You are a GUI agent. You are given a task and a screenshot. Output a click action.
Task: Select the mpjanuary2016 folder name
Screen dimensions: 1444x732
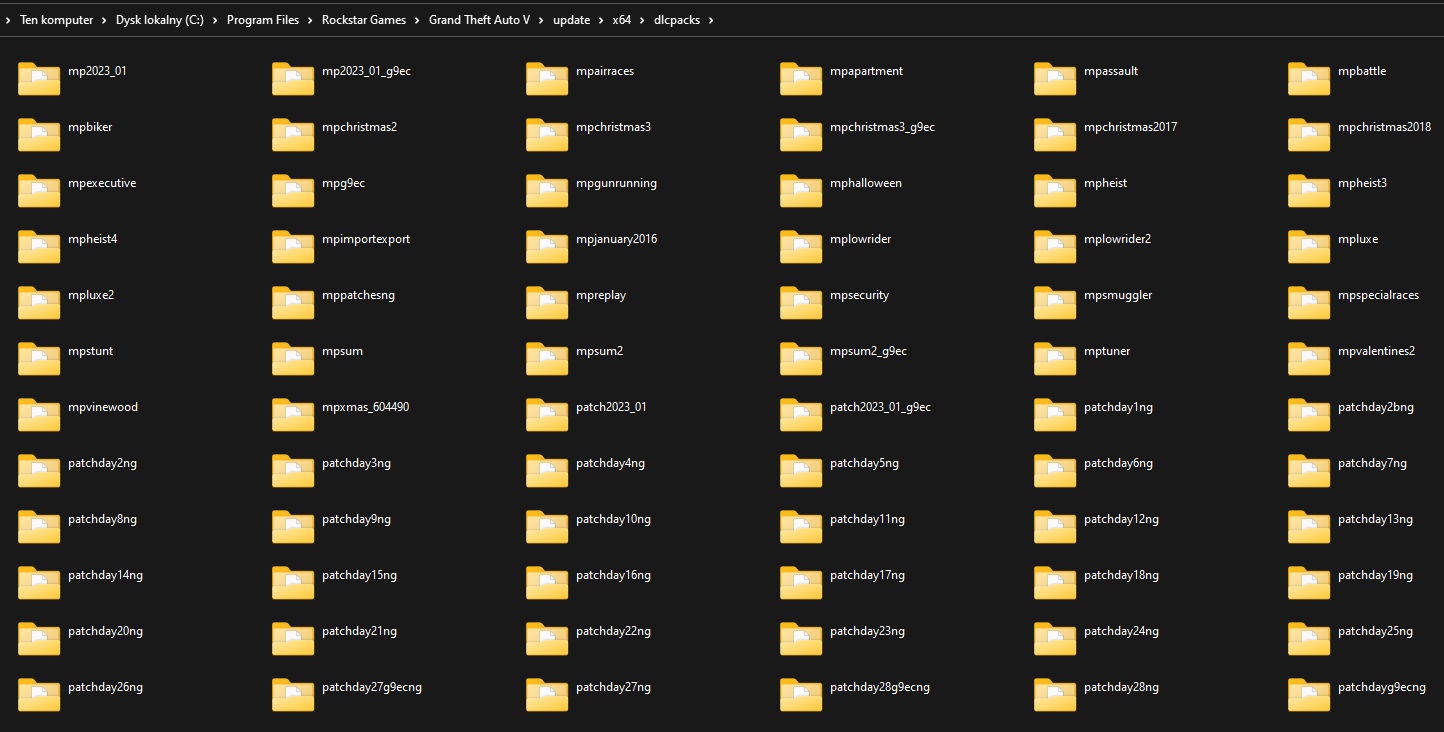[x=616, y=239]
